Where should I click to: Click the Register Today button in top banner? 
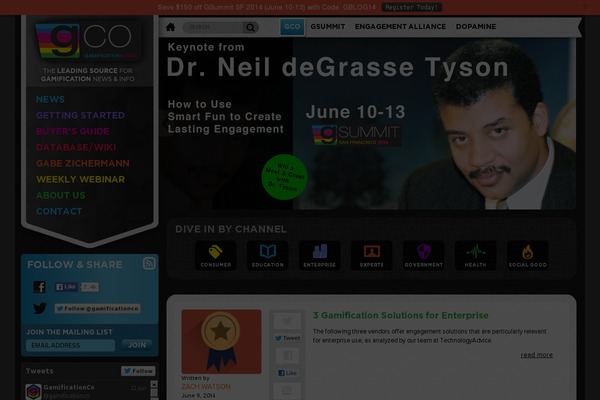click(x=411, y=7)
